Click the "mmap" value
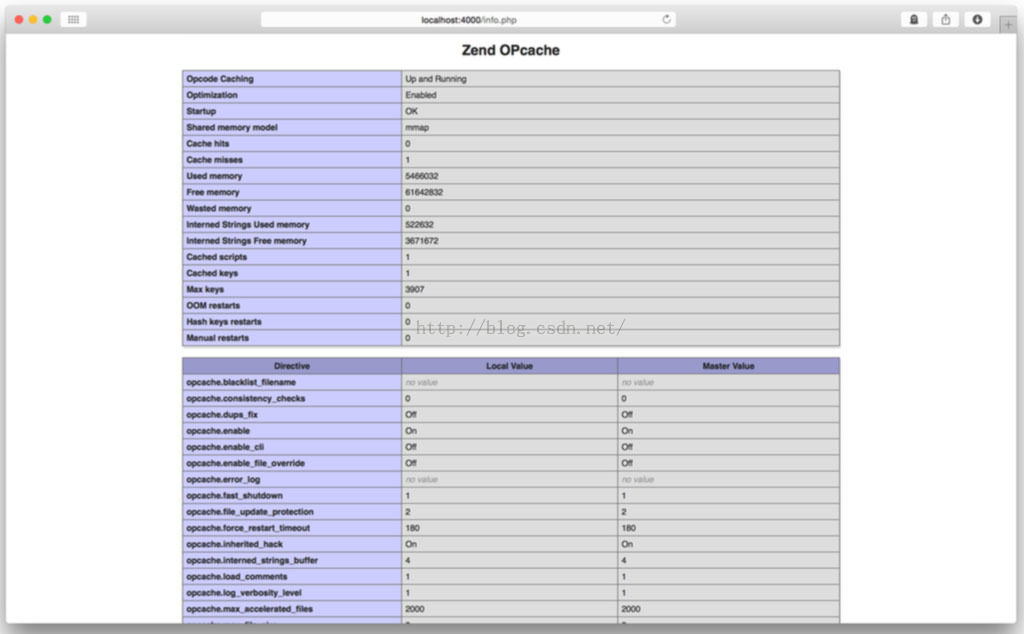Image resolution: width=1024 pixels, height=634 pixels. (417, 128)
